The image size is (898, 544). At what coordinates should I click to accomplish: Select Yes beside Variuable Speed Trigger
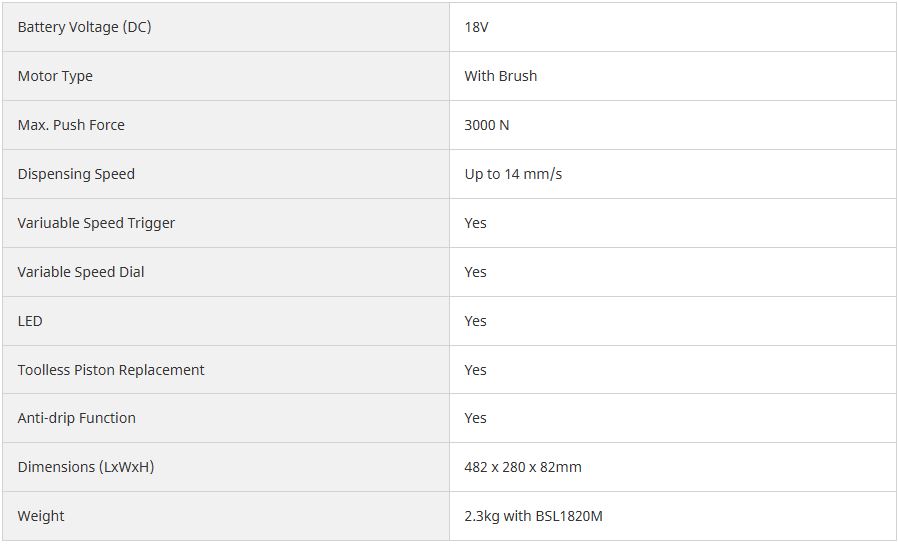(475, 223)
